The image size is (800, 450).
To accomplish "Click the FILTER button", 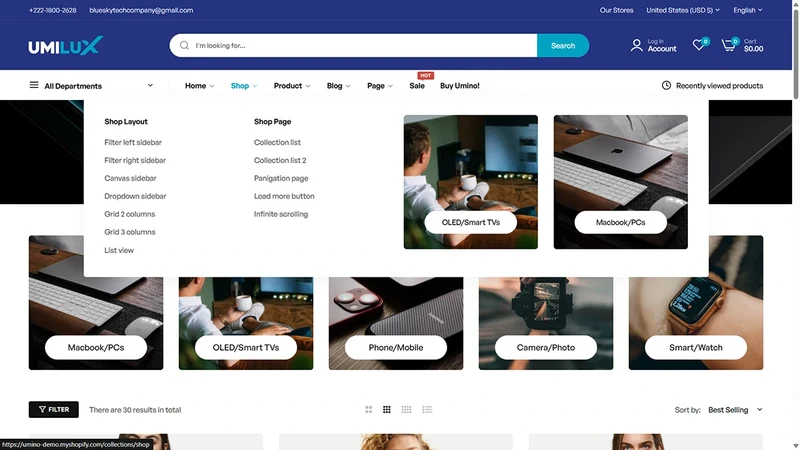I will (x=54, y=409).
